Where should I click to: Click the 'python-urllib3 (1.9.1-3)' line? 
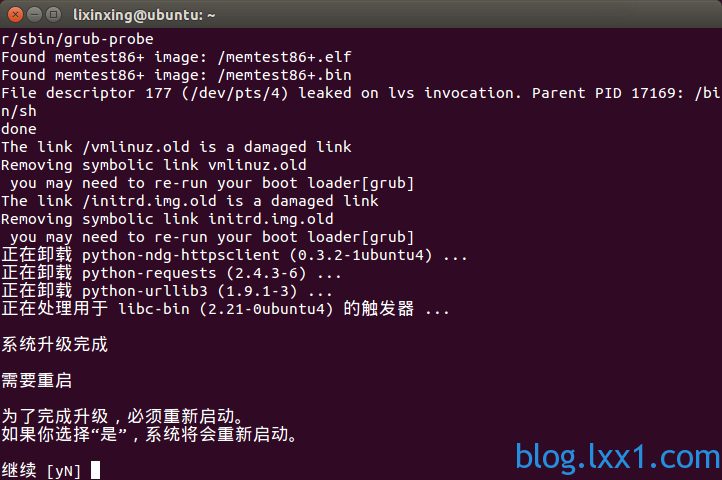click(167, 291)
